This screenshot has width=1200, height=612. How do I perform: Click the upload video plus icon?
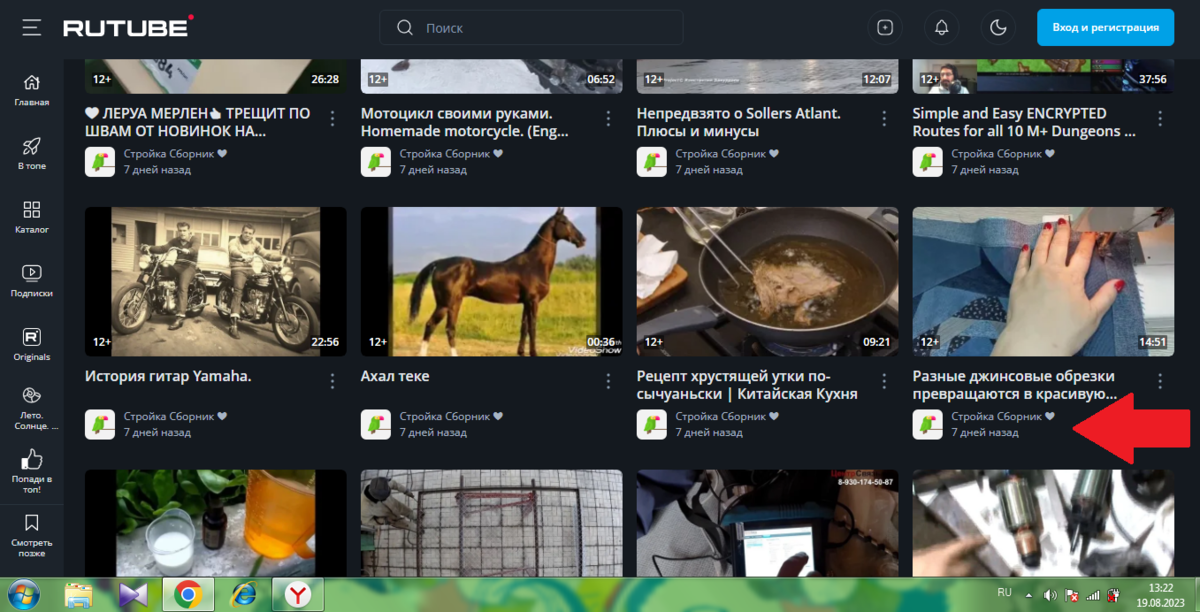click(x=885, y=28)
